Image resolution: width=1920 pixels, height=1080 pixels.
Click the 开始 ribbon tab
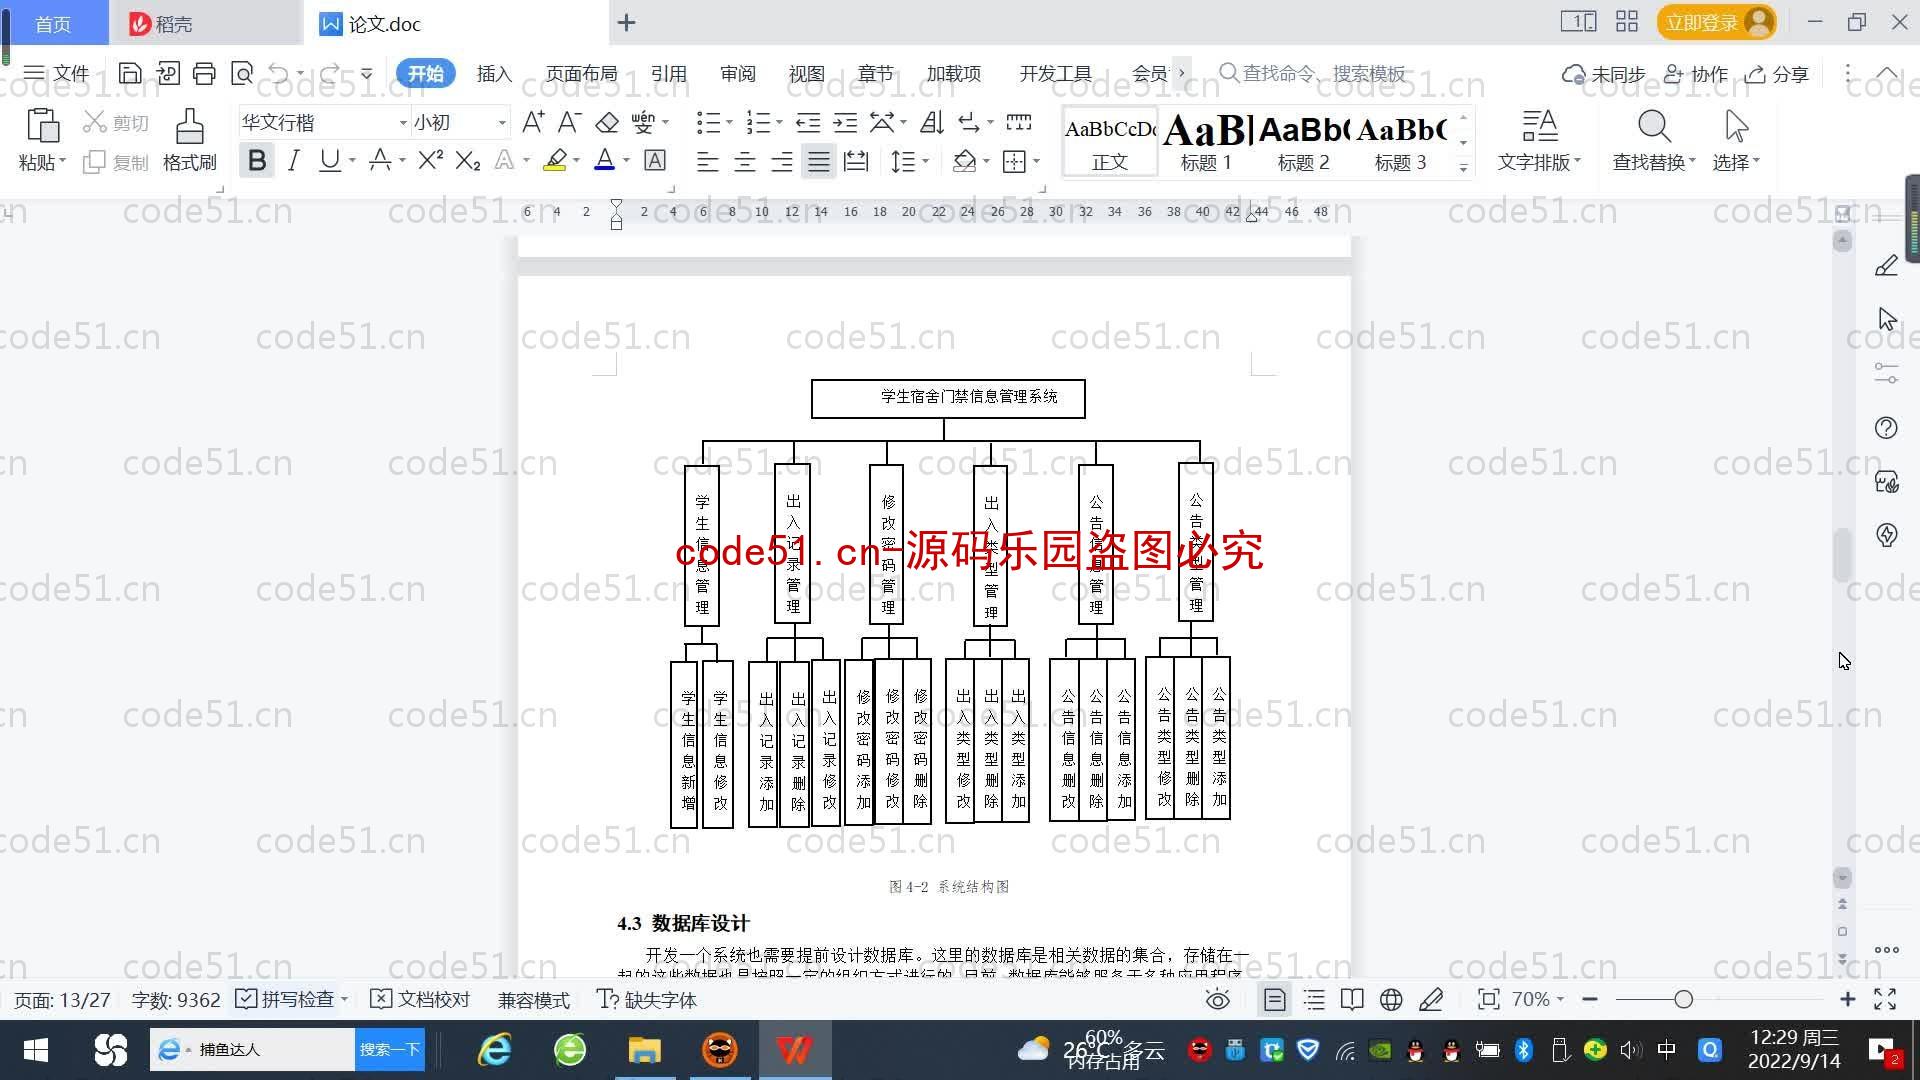point(426,73)
